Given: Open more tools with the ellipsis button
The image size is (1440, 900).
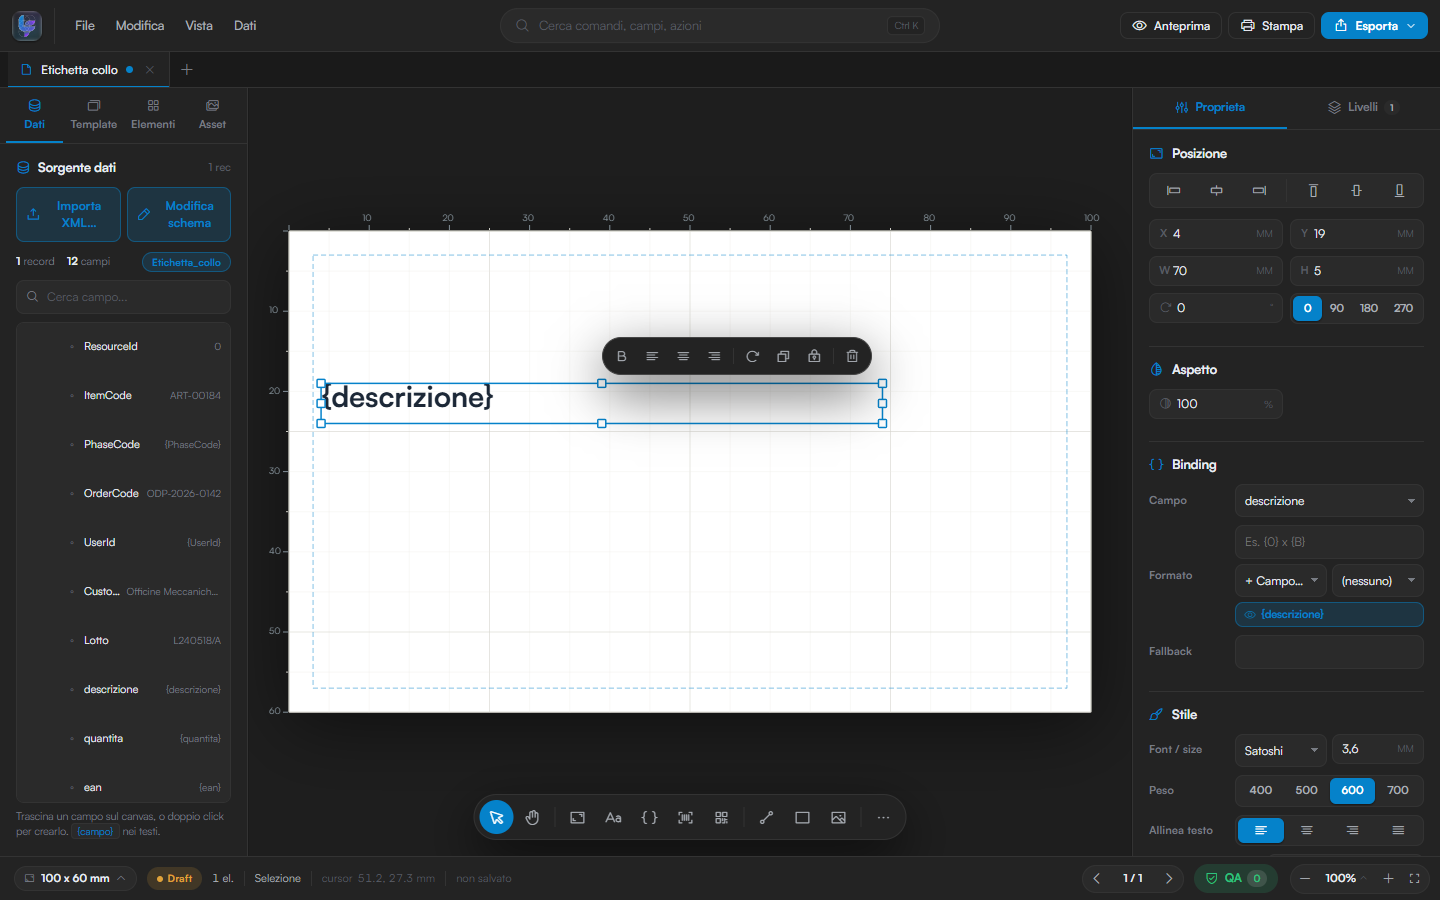Looking at the screenshot, I should coord(883,817).
